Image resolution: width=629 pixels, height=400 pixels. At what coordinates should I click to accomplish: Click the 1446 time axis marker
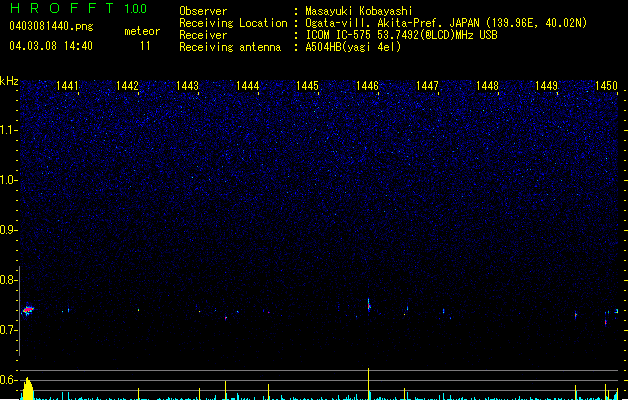coord(367,86)
